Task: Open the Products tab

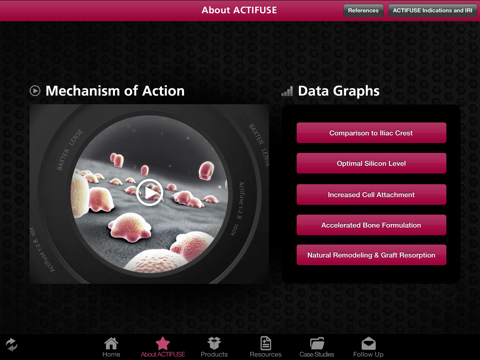Action: (214, 347)
